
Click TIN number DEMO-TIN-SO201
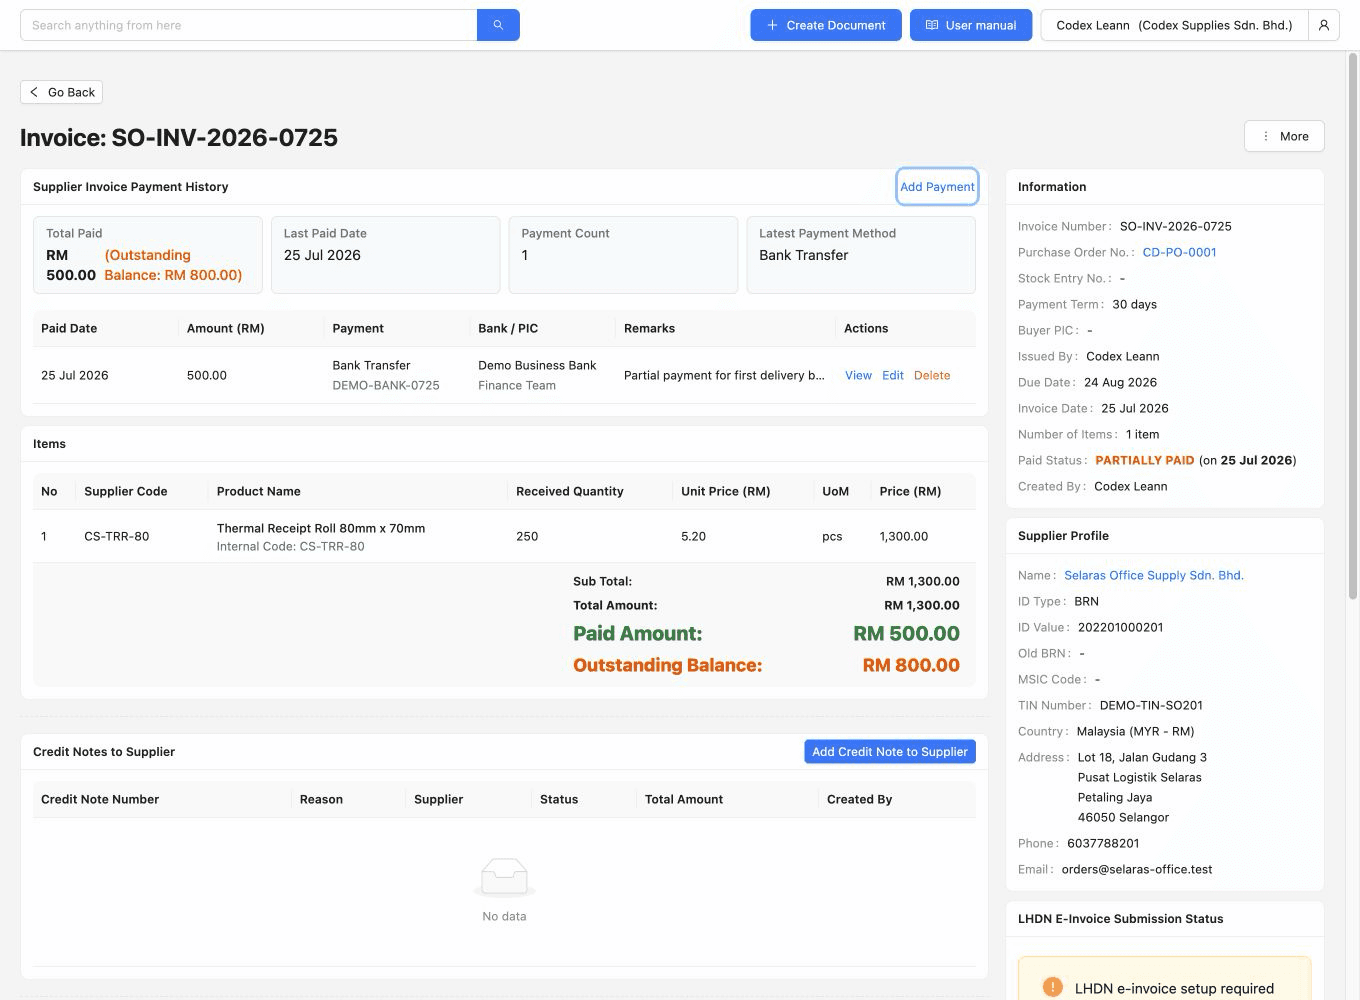point(1151,705)
